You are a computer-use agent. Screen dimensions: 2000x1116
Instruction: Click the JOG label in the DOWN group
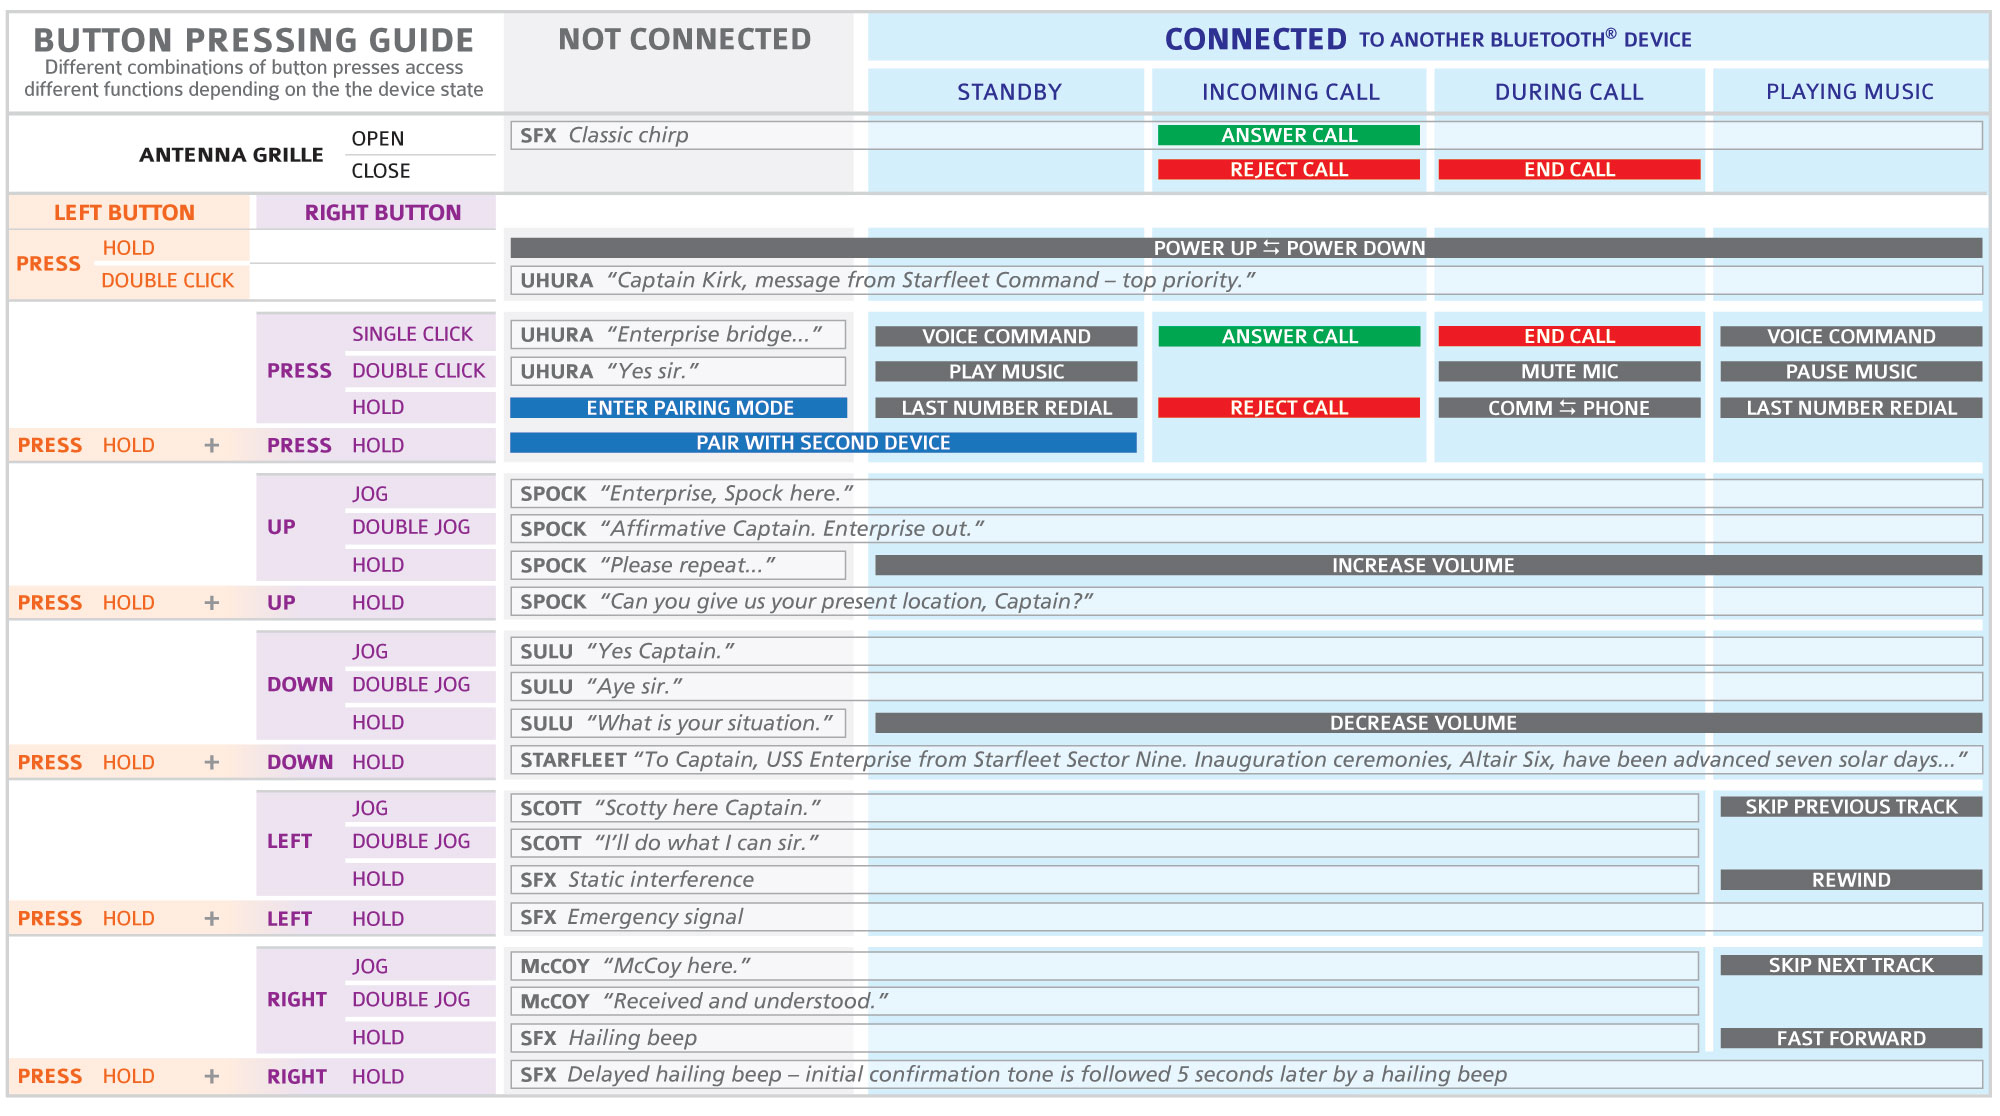pyautogui.click(x=370, y=652)
